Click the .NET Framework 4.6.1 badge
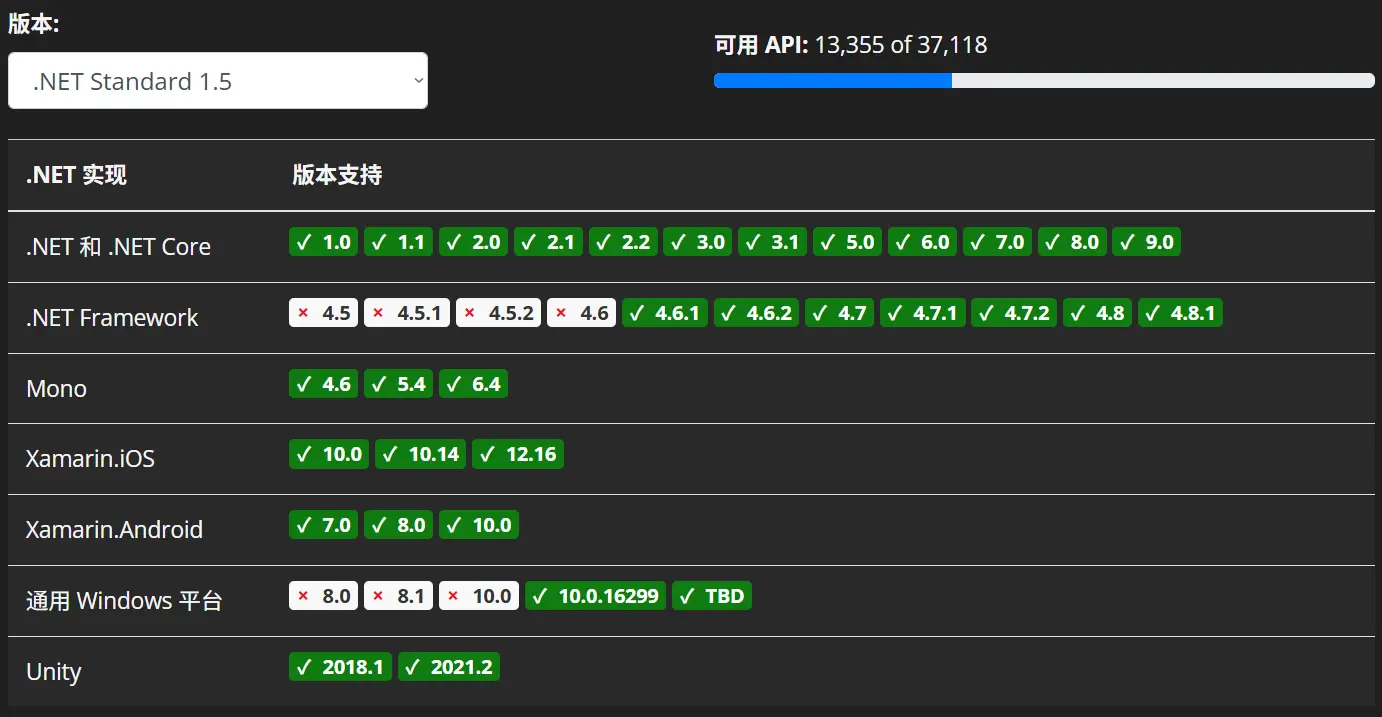Image resolution: width=1382 pixels, height=717 pixels. pos(665,313)
